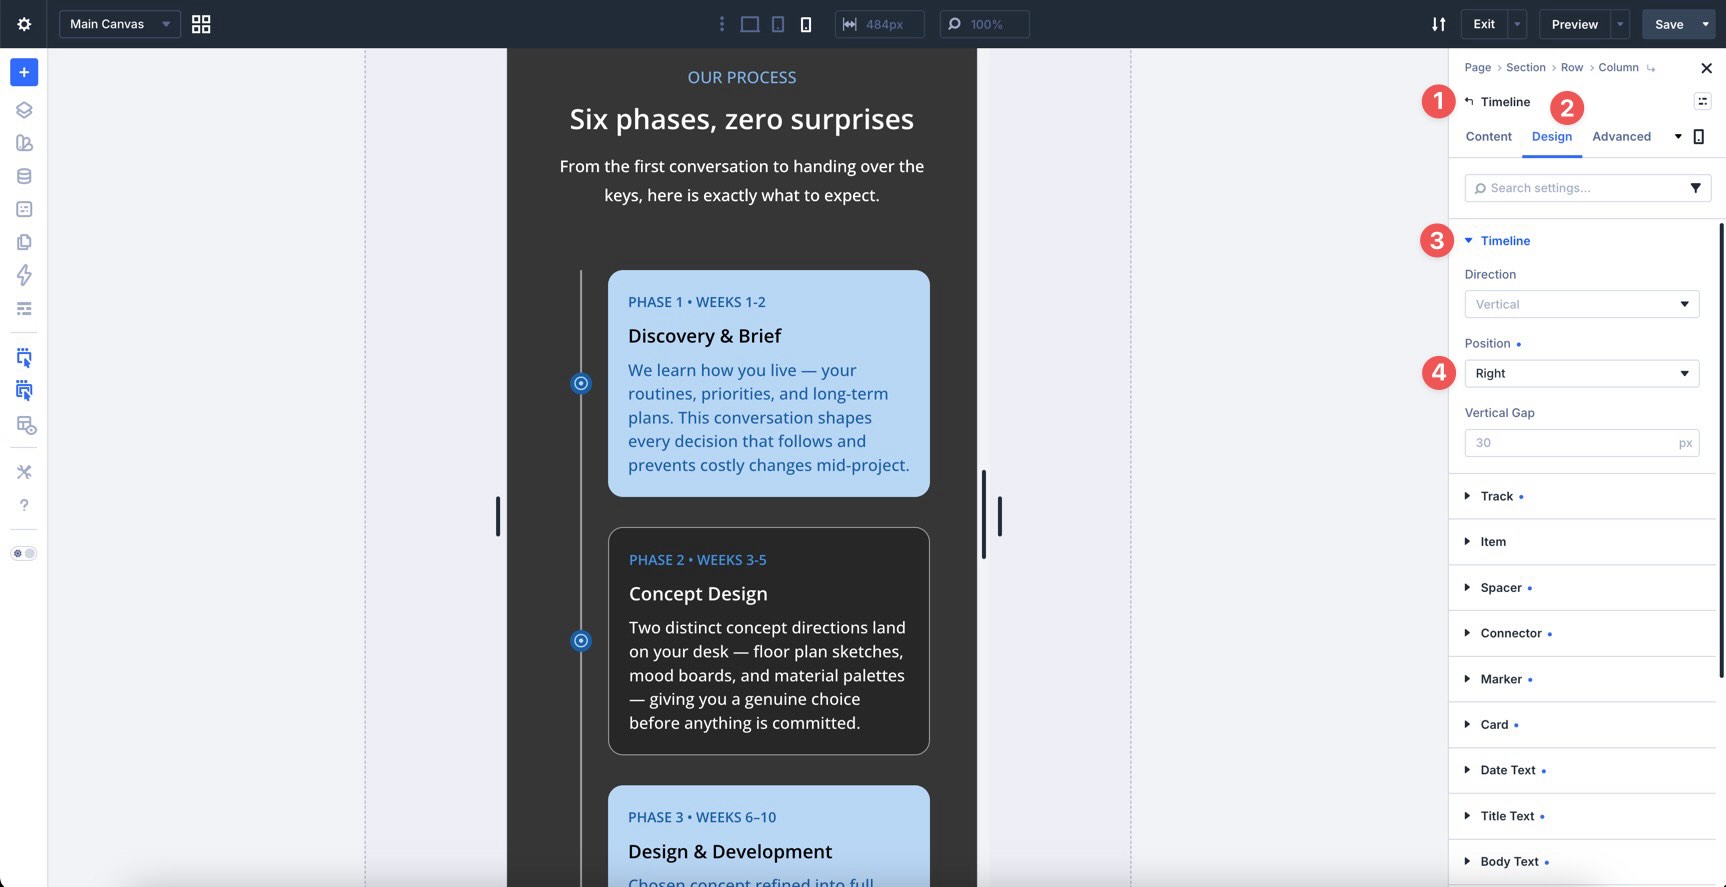Open the Direction dropdown showing Vertical

[x=1581, y=304]
